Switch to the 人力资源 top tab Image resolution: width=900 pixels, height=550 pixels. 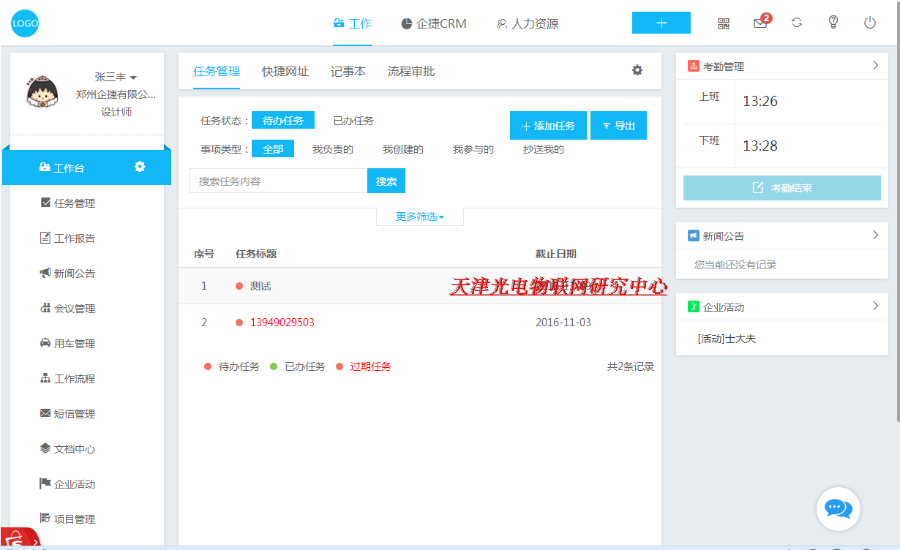point(527,24)
